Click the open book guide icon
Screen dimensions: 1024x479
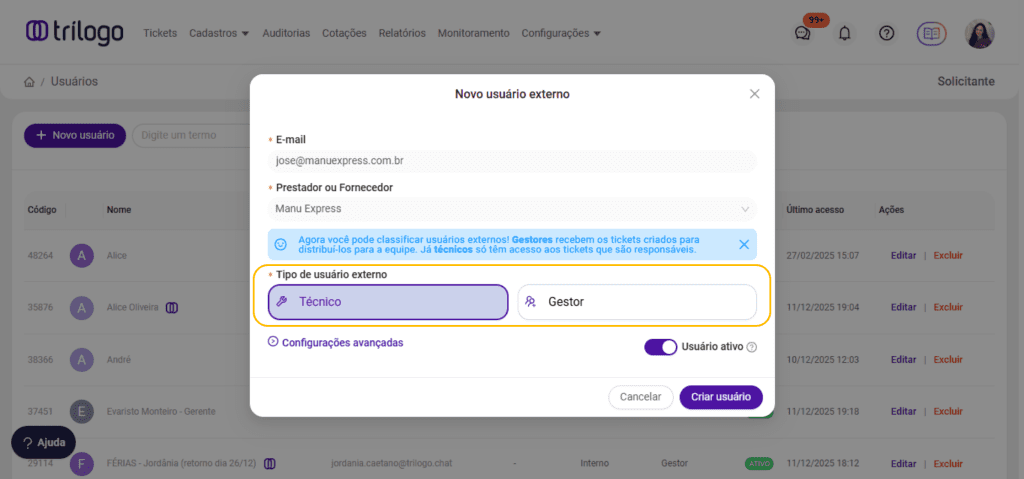pyautogui.click(x=931, y=33)
